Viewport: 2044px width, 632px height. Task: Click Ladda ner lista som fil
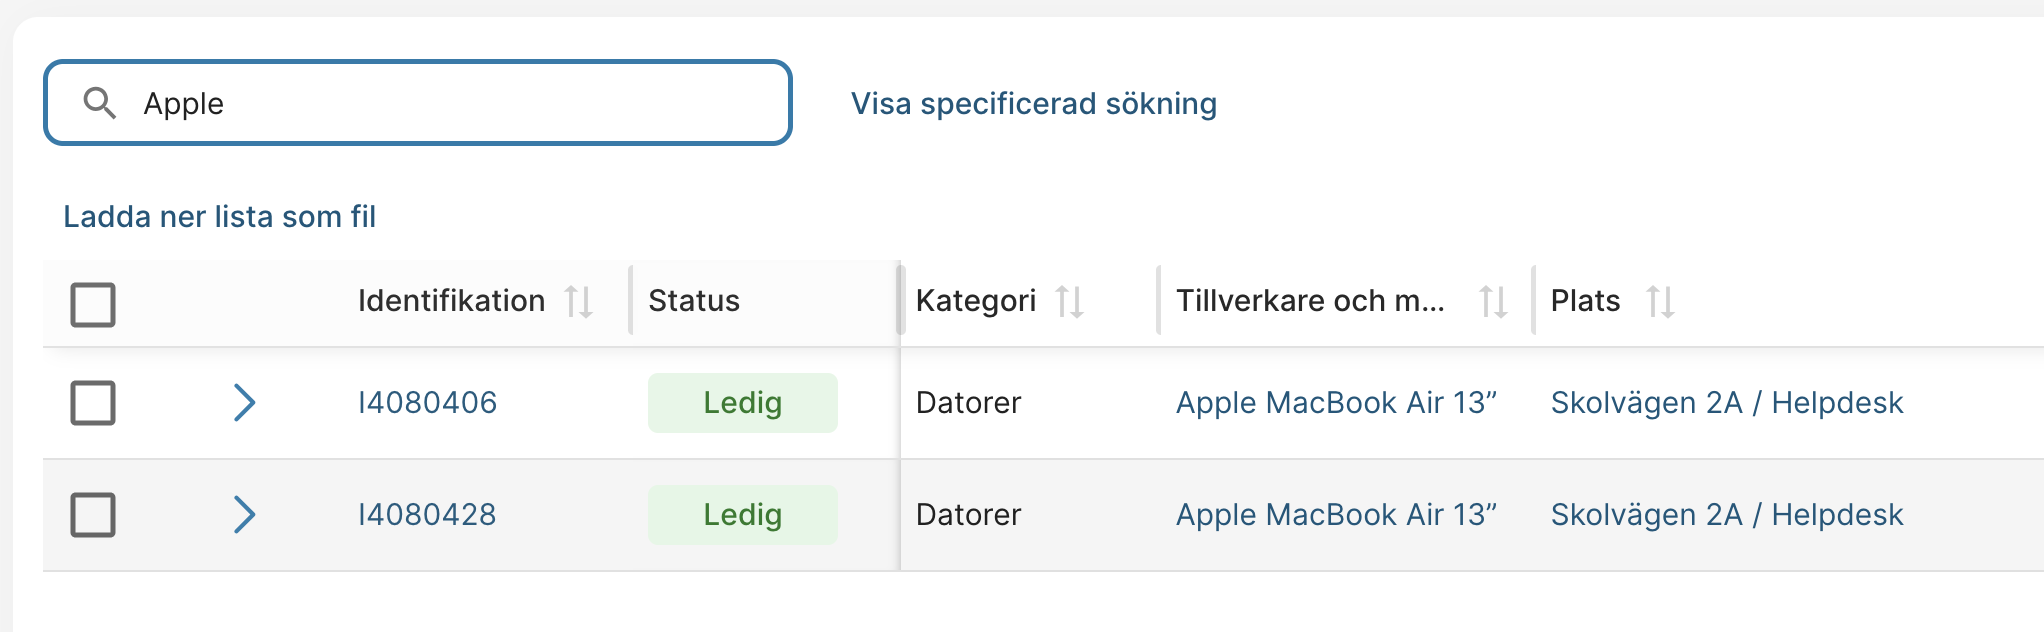pos(219,217)
